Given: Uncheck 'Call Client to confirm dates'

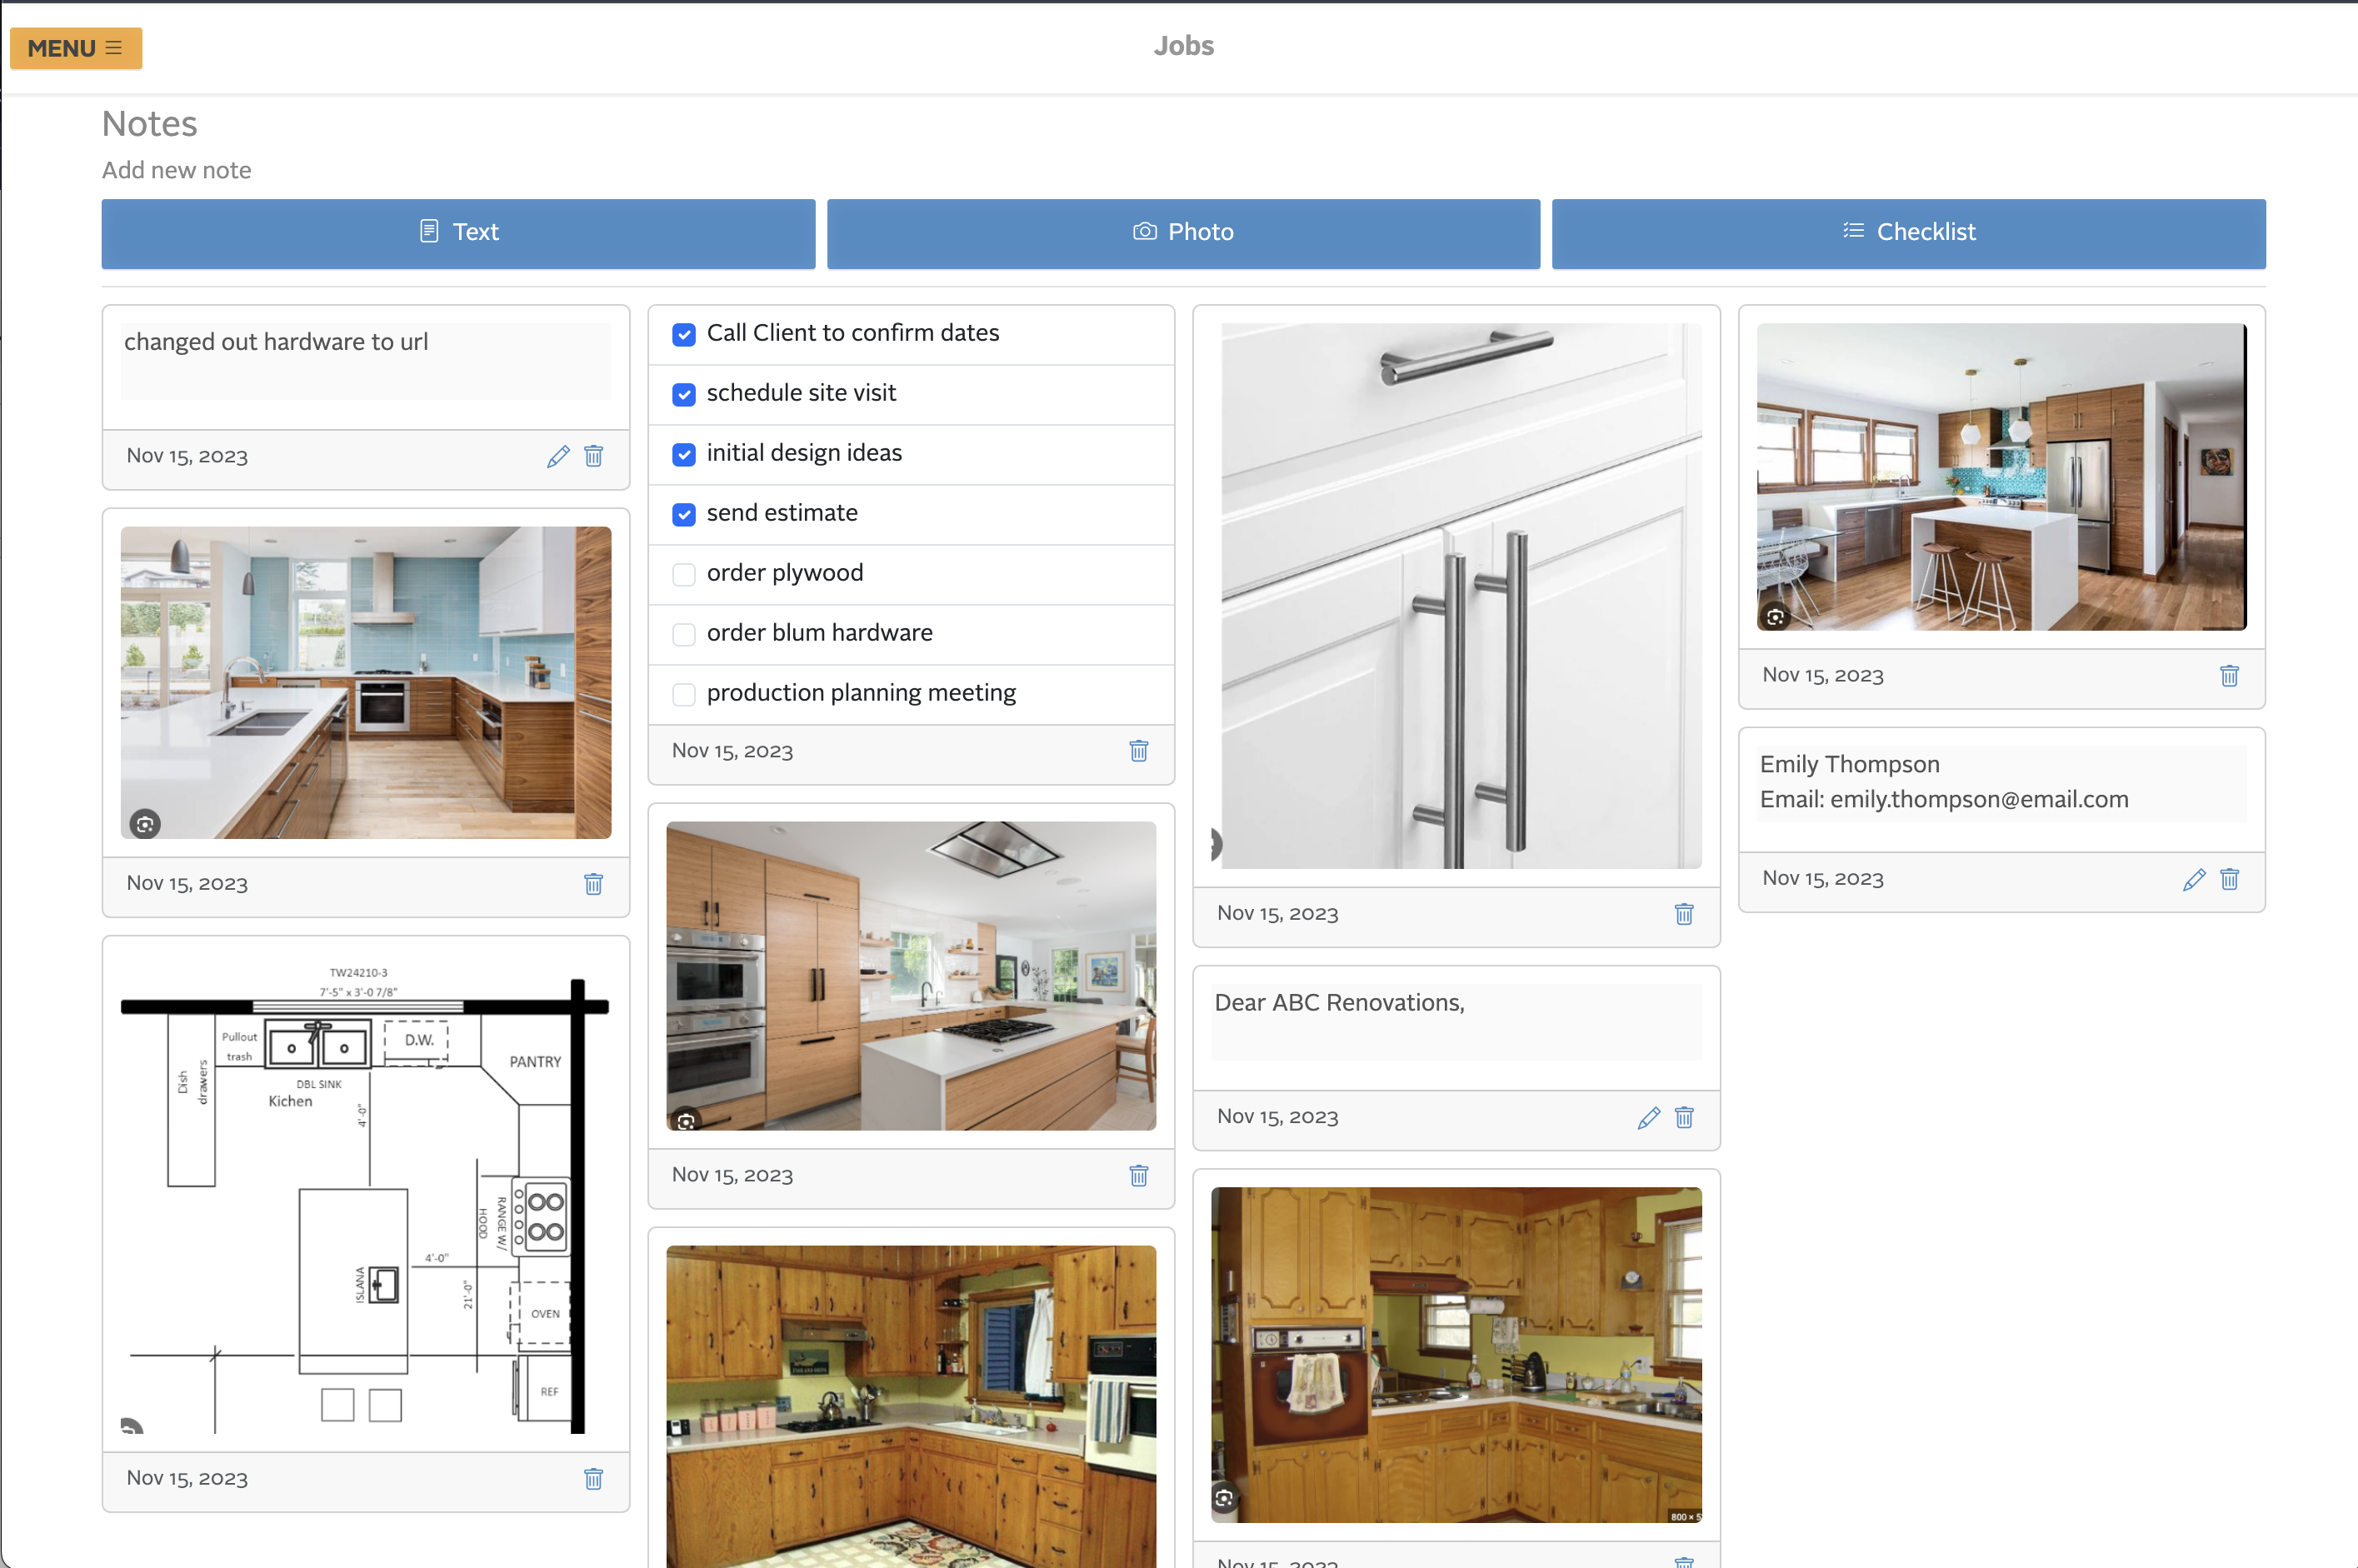Looking at the screenshot, I should tap(684, 334).
